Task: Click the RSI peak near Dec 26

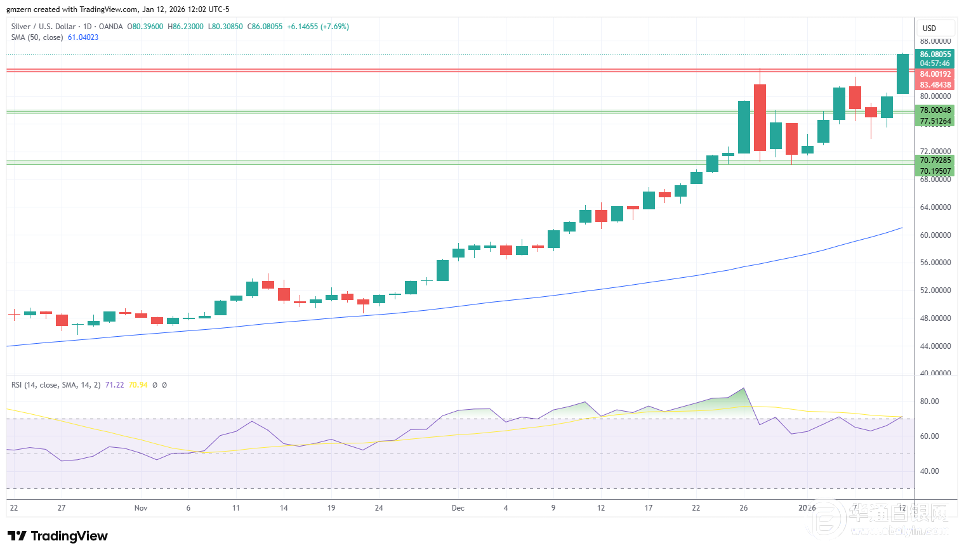Action: (743, 389)
